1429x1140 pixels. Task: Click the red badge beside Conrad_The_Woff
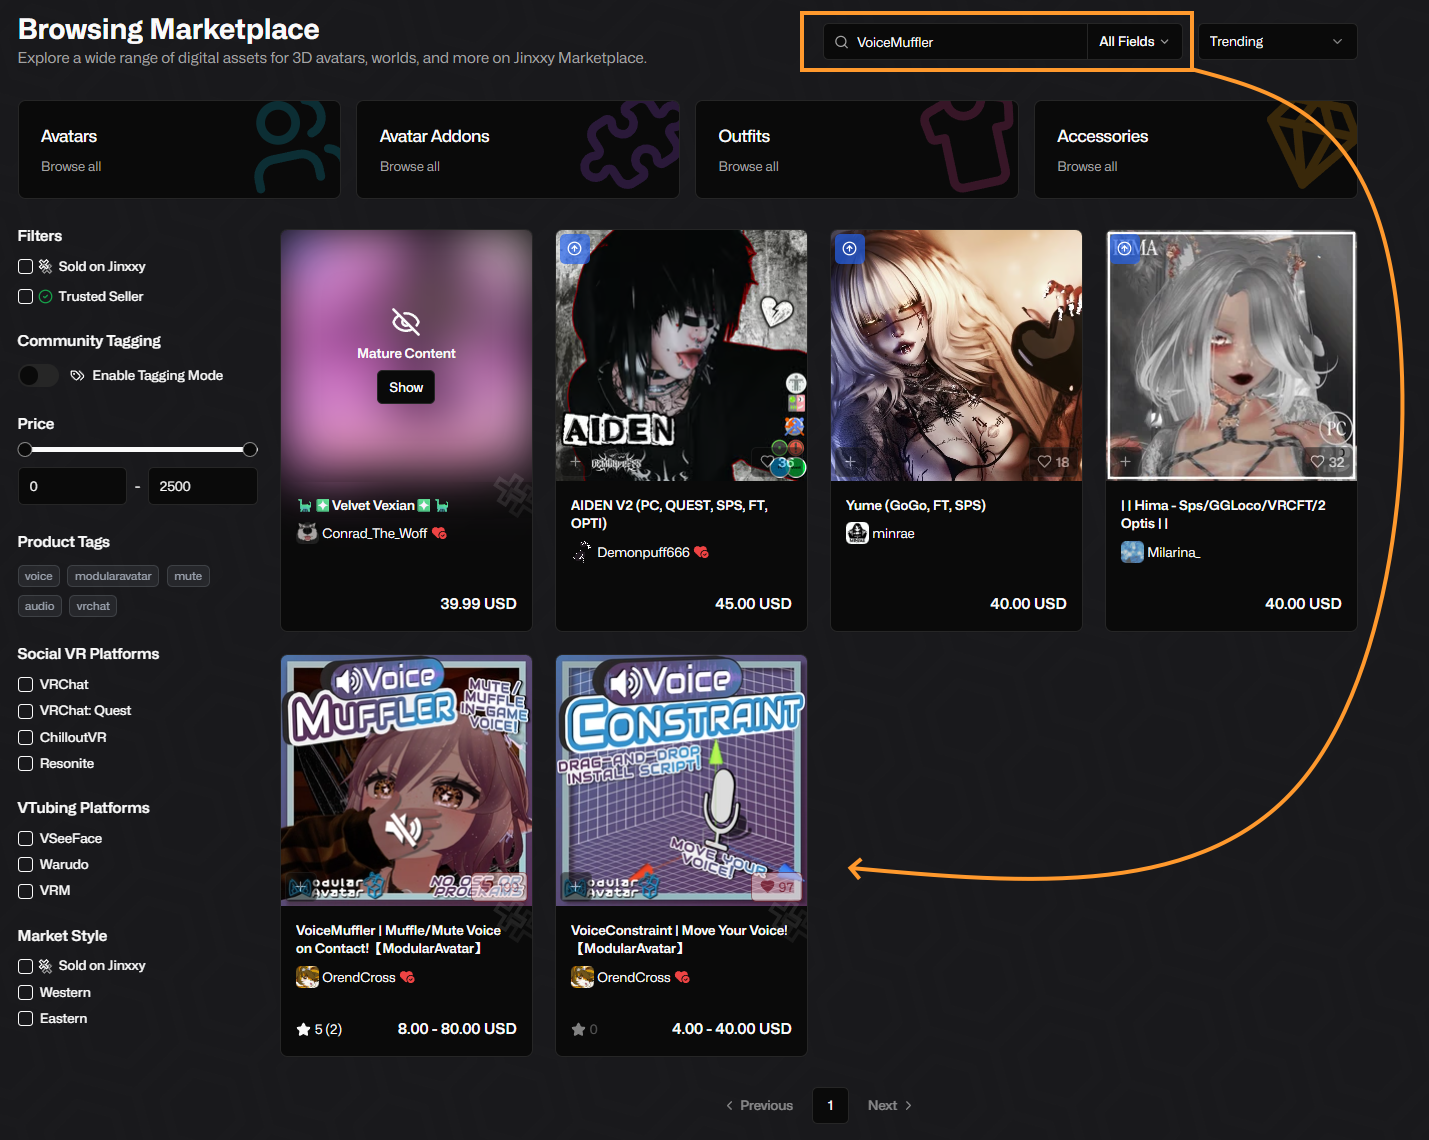coord(439,533)
